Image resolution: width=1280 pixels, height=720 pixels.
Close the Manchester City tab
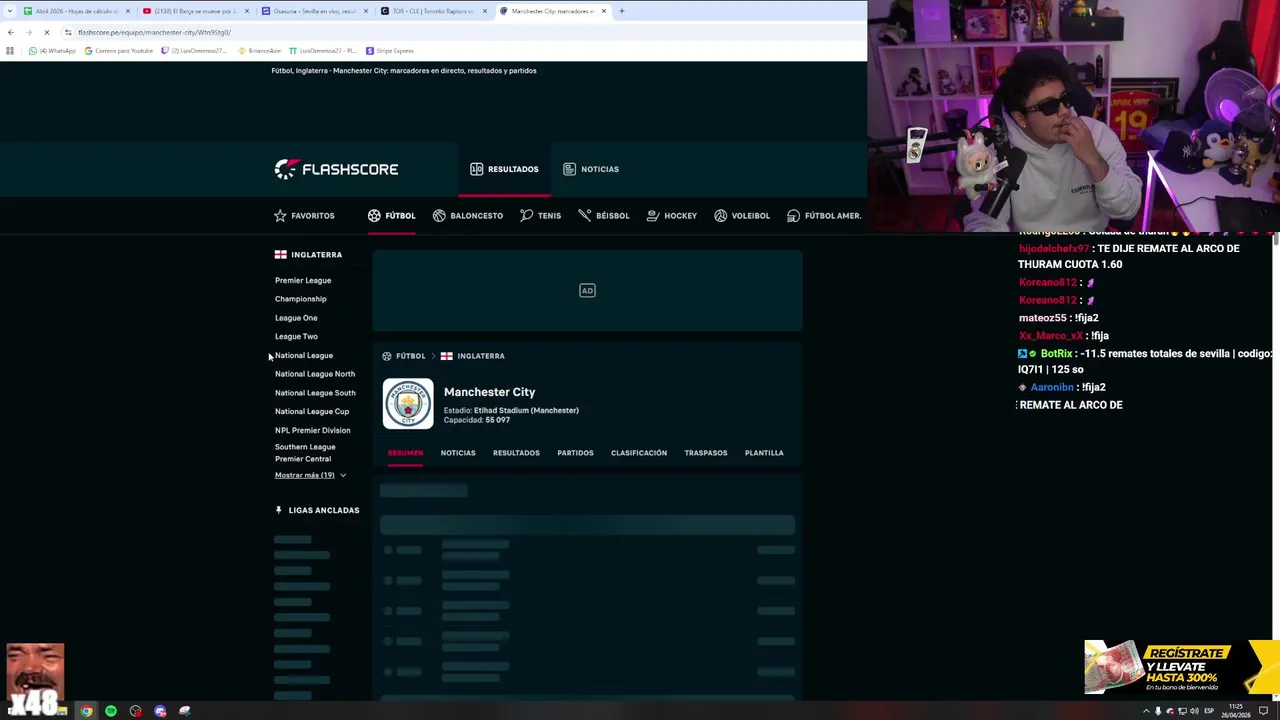pyautogui.click(x=604, y=11)
